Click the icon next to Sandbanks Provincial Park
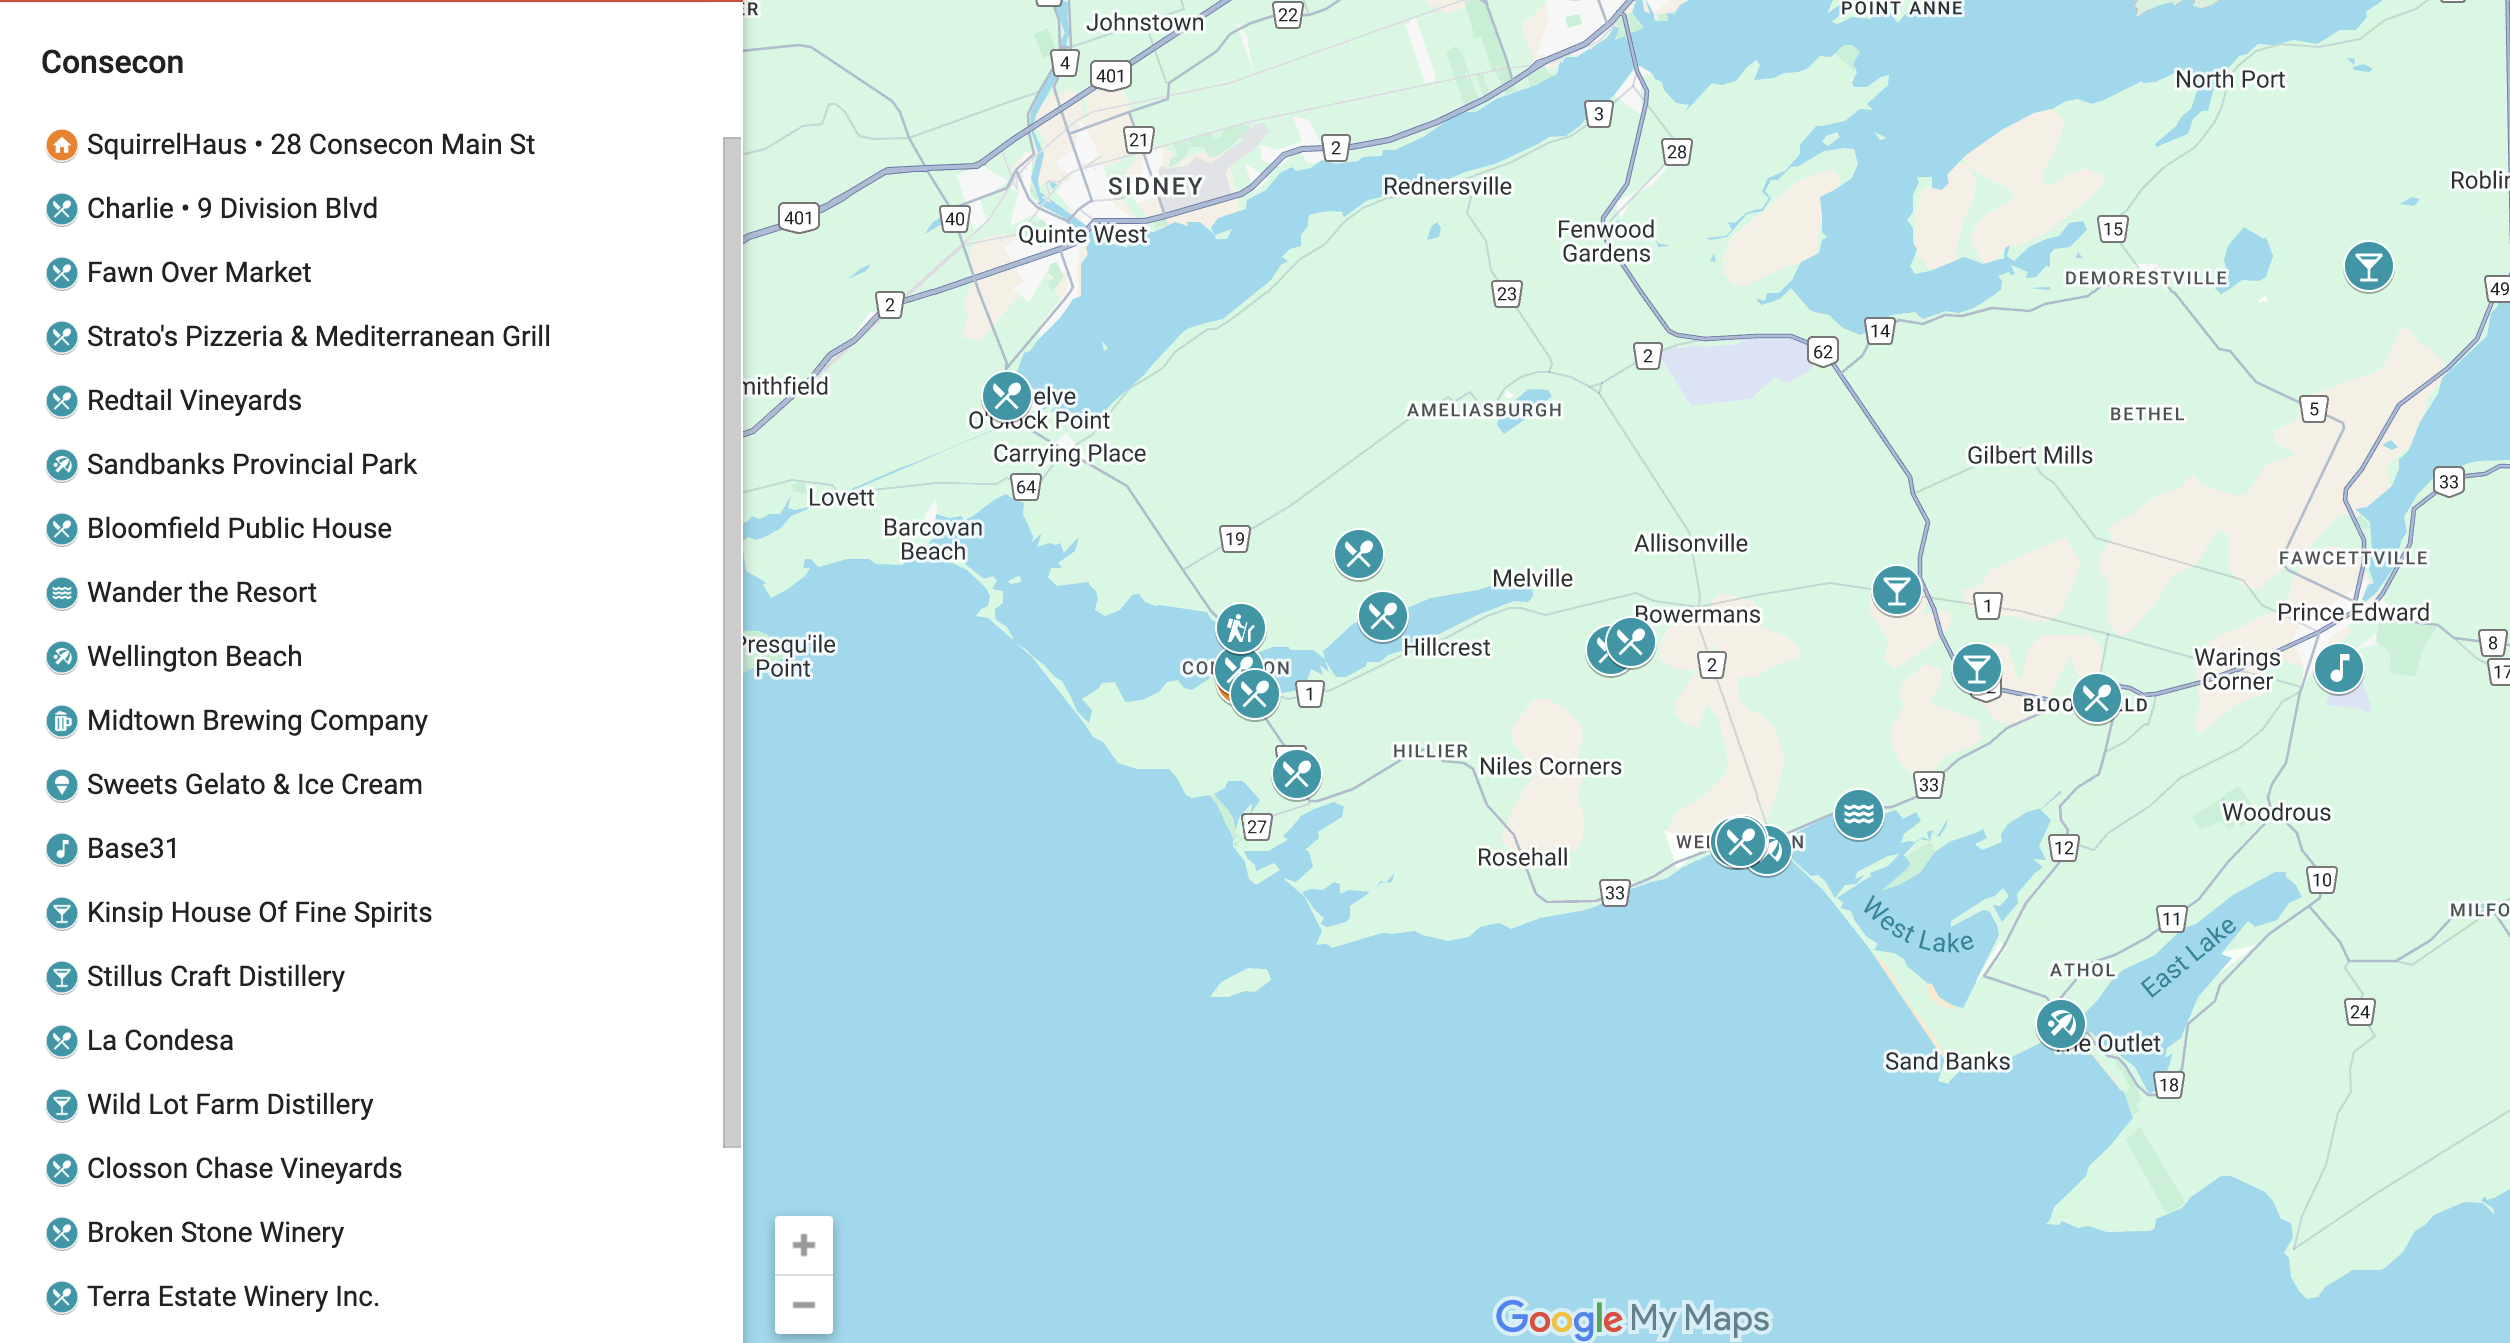2510x1343 pixels. point(62,465)
